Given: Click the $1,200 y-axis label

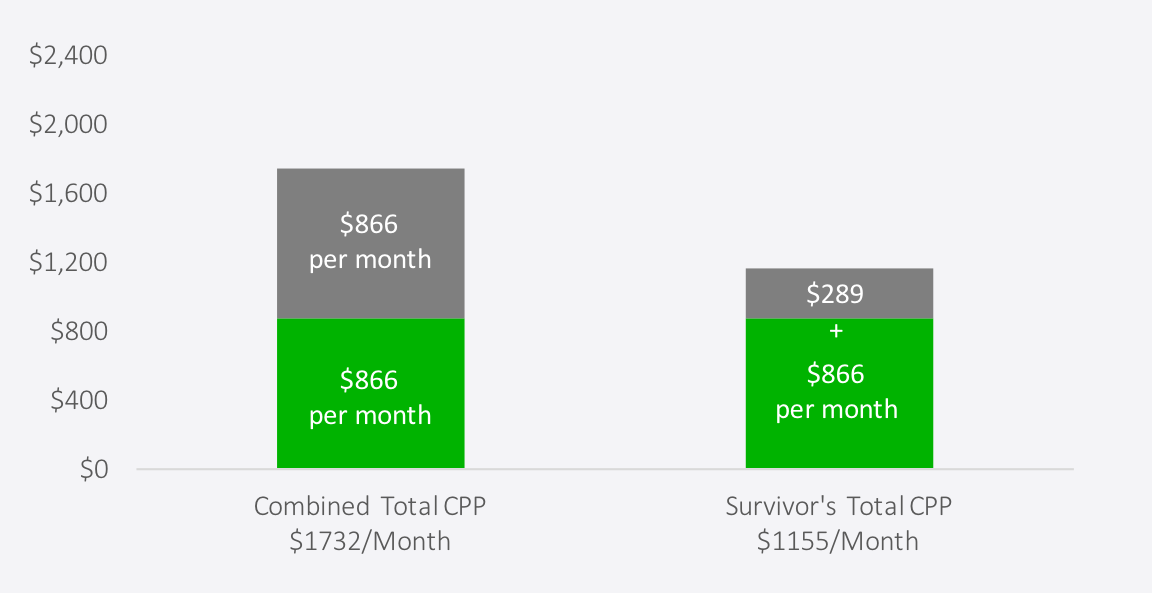Looking at the screenshot, I should [68, 262].
